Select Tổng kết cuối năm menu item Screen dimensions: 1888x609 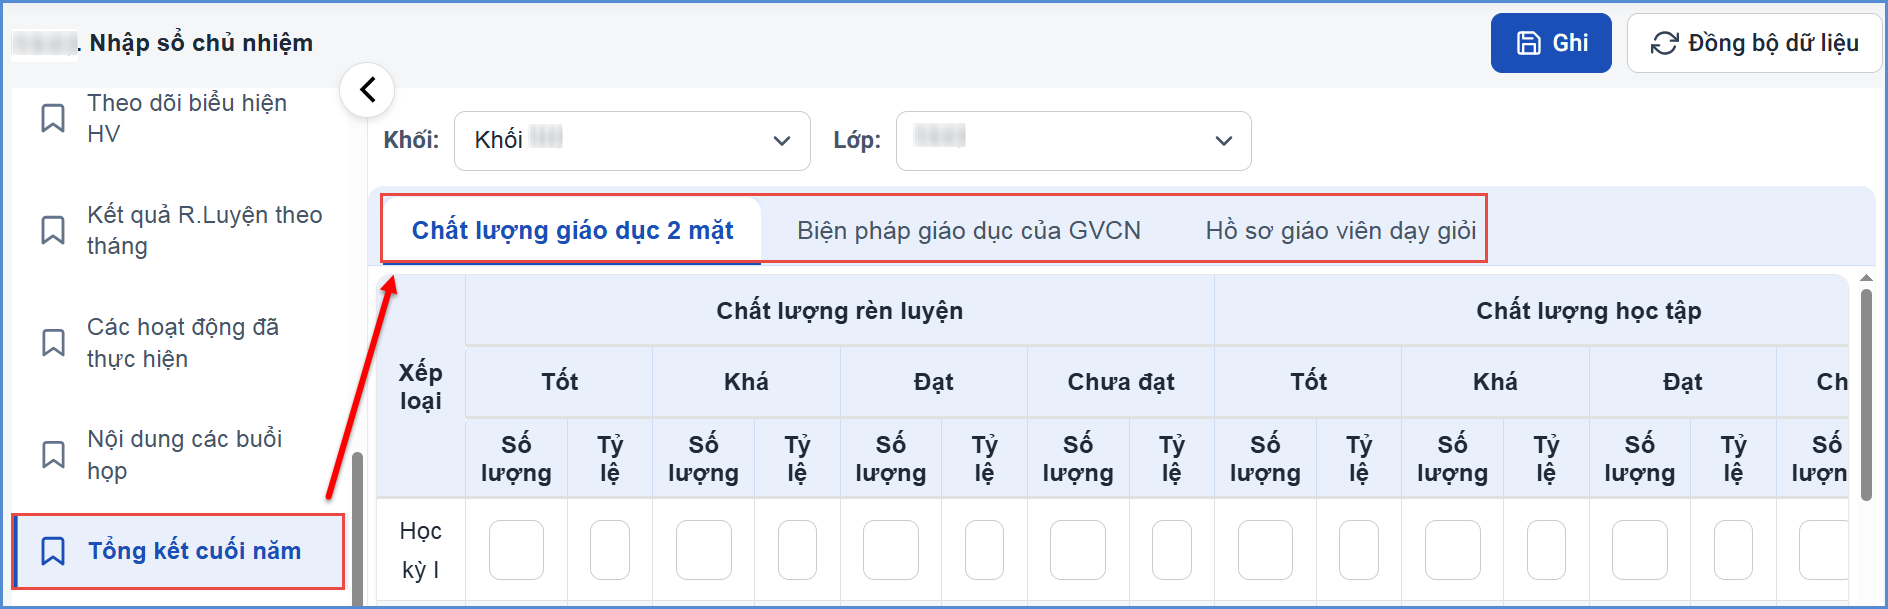tap(178, 551)
